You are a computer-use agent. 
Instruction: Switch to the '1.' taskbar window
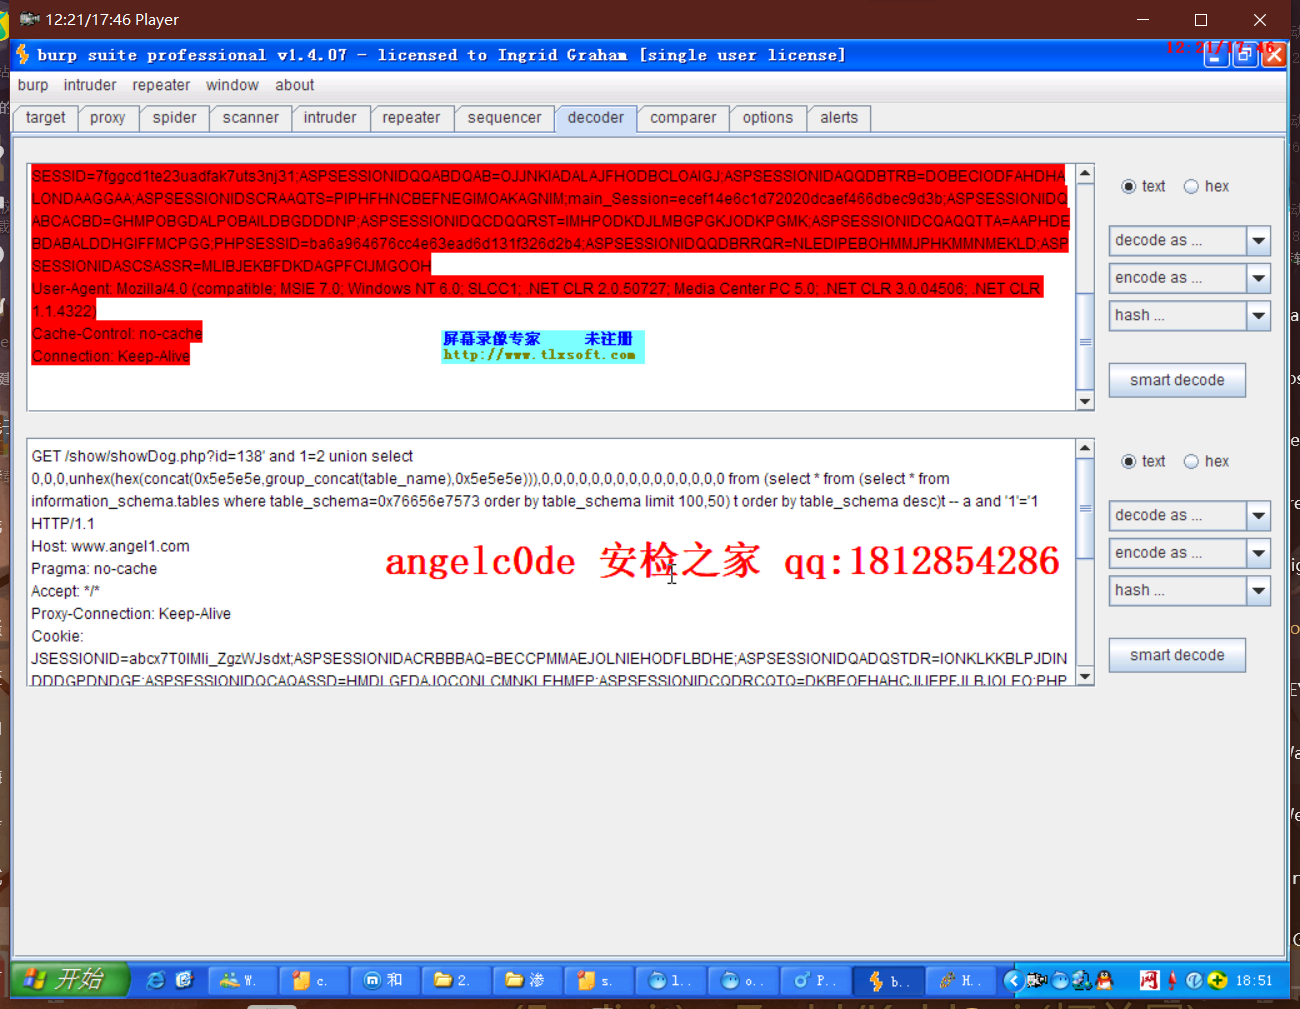(x=669, y=981)
